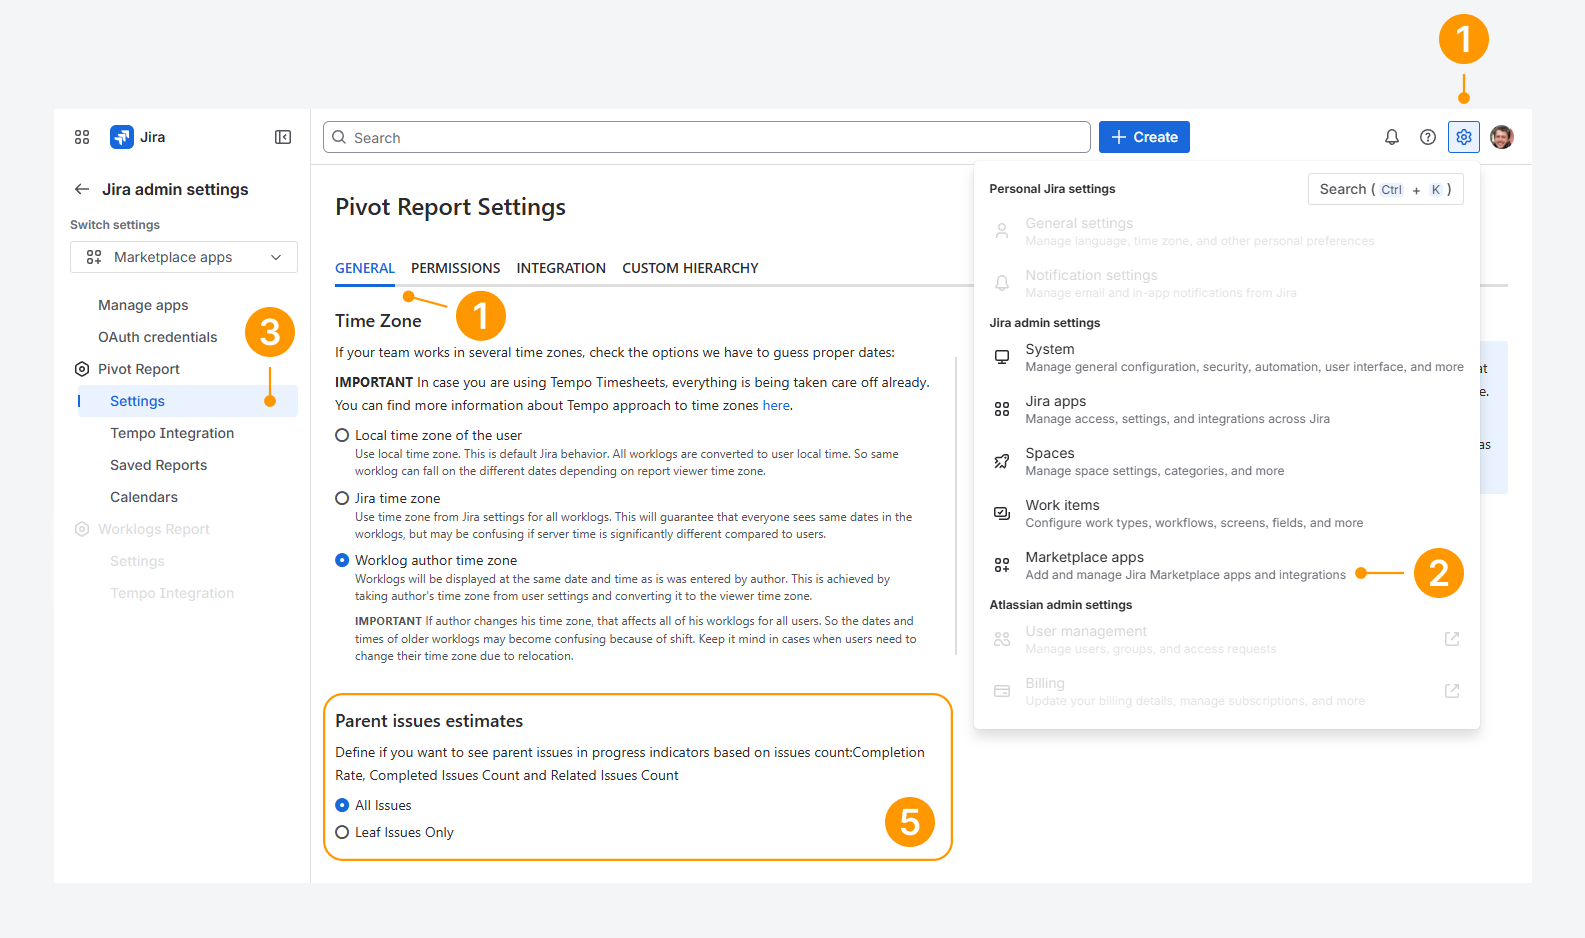Collapse the sidebar with the panel icon
Viewport: 1585px width, 938px height.
point(283,137)
